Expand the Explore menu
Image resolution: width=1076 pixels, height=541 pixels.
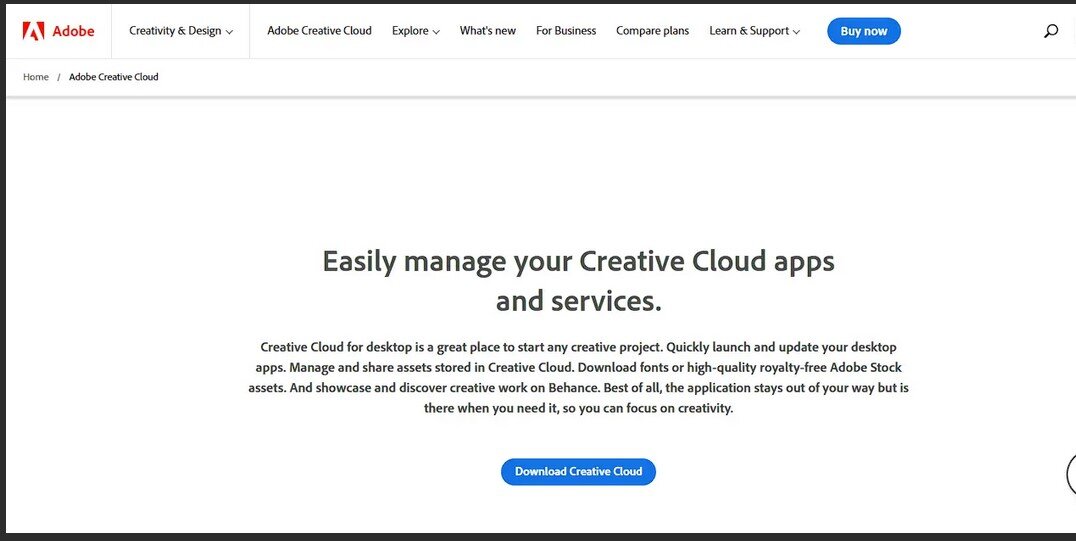416,31
